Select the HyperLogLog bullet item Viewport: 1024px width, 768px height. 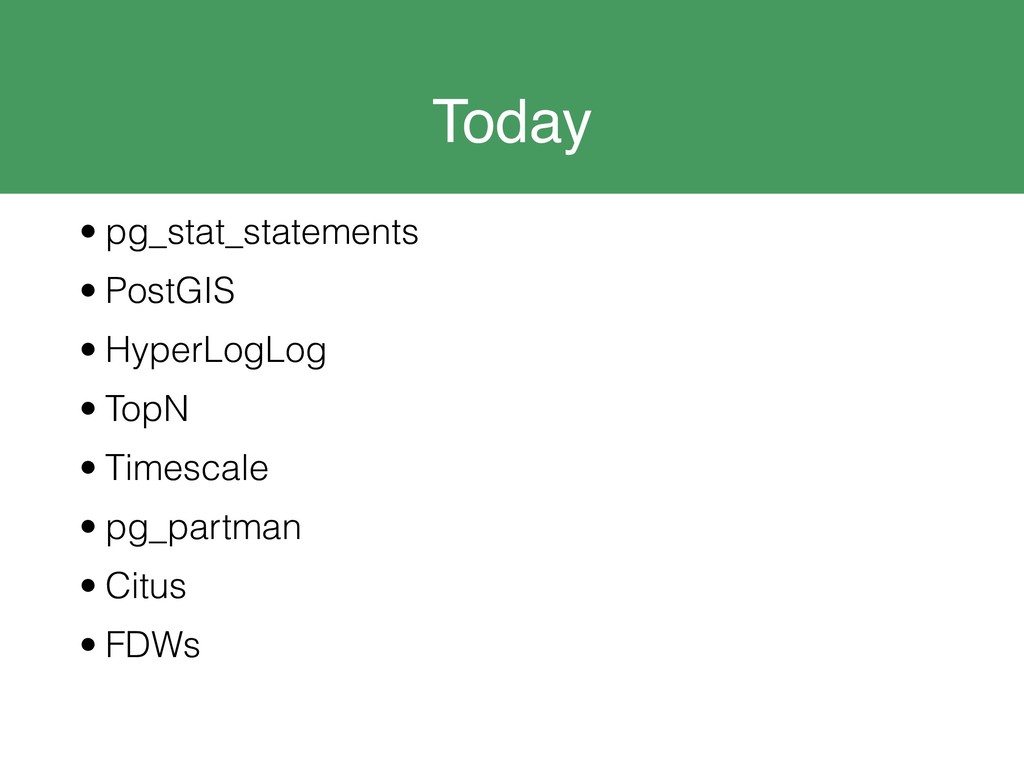point(216,351)
